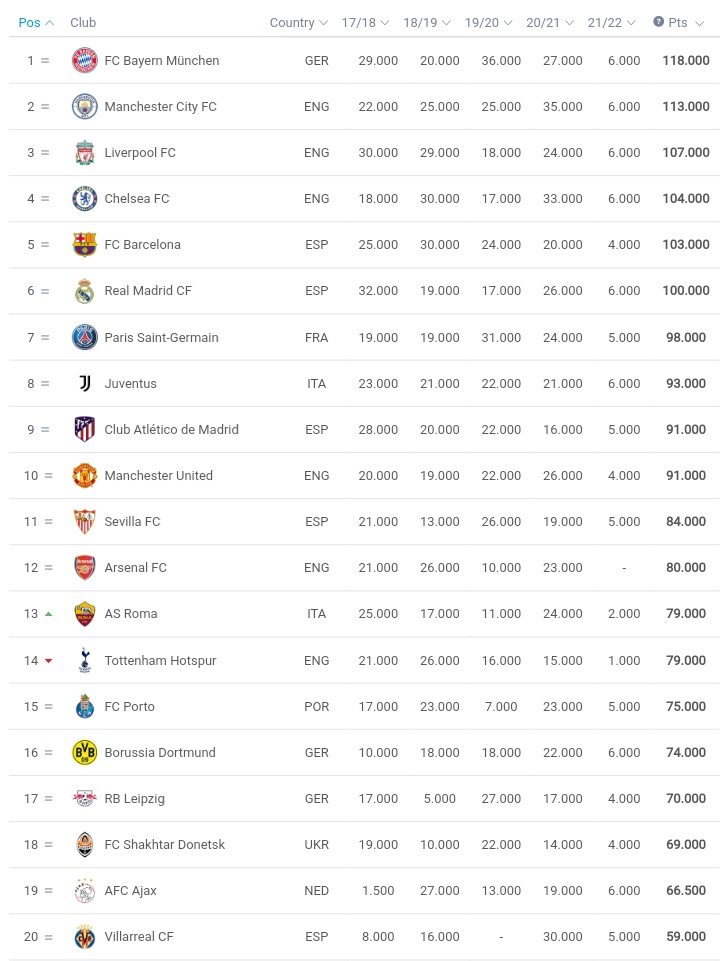Click the Liverpool FC crest icon
Viewport: 720px width, 961px height.
tap(85, 153)
